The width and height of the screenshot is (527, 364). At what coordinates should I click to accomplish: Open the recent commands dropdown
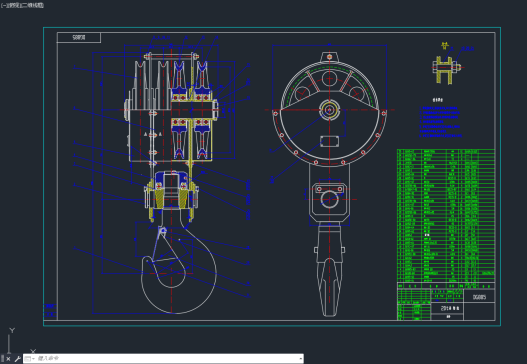coord(30,359)
